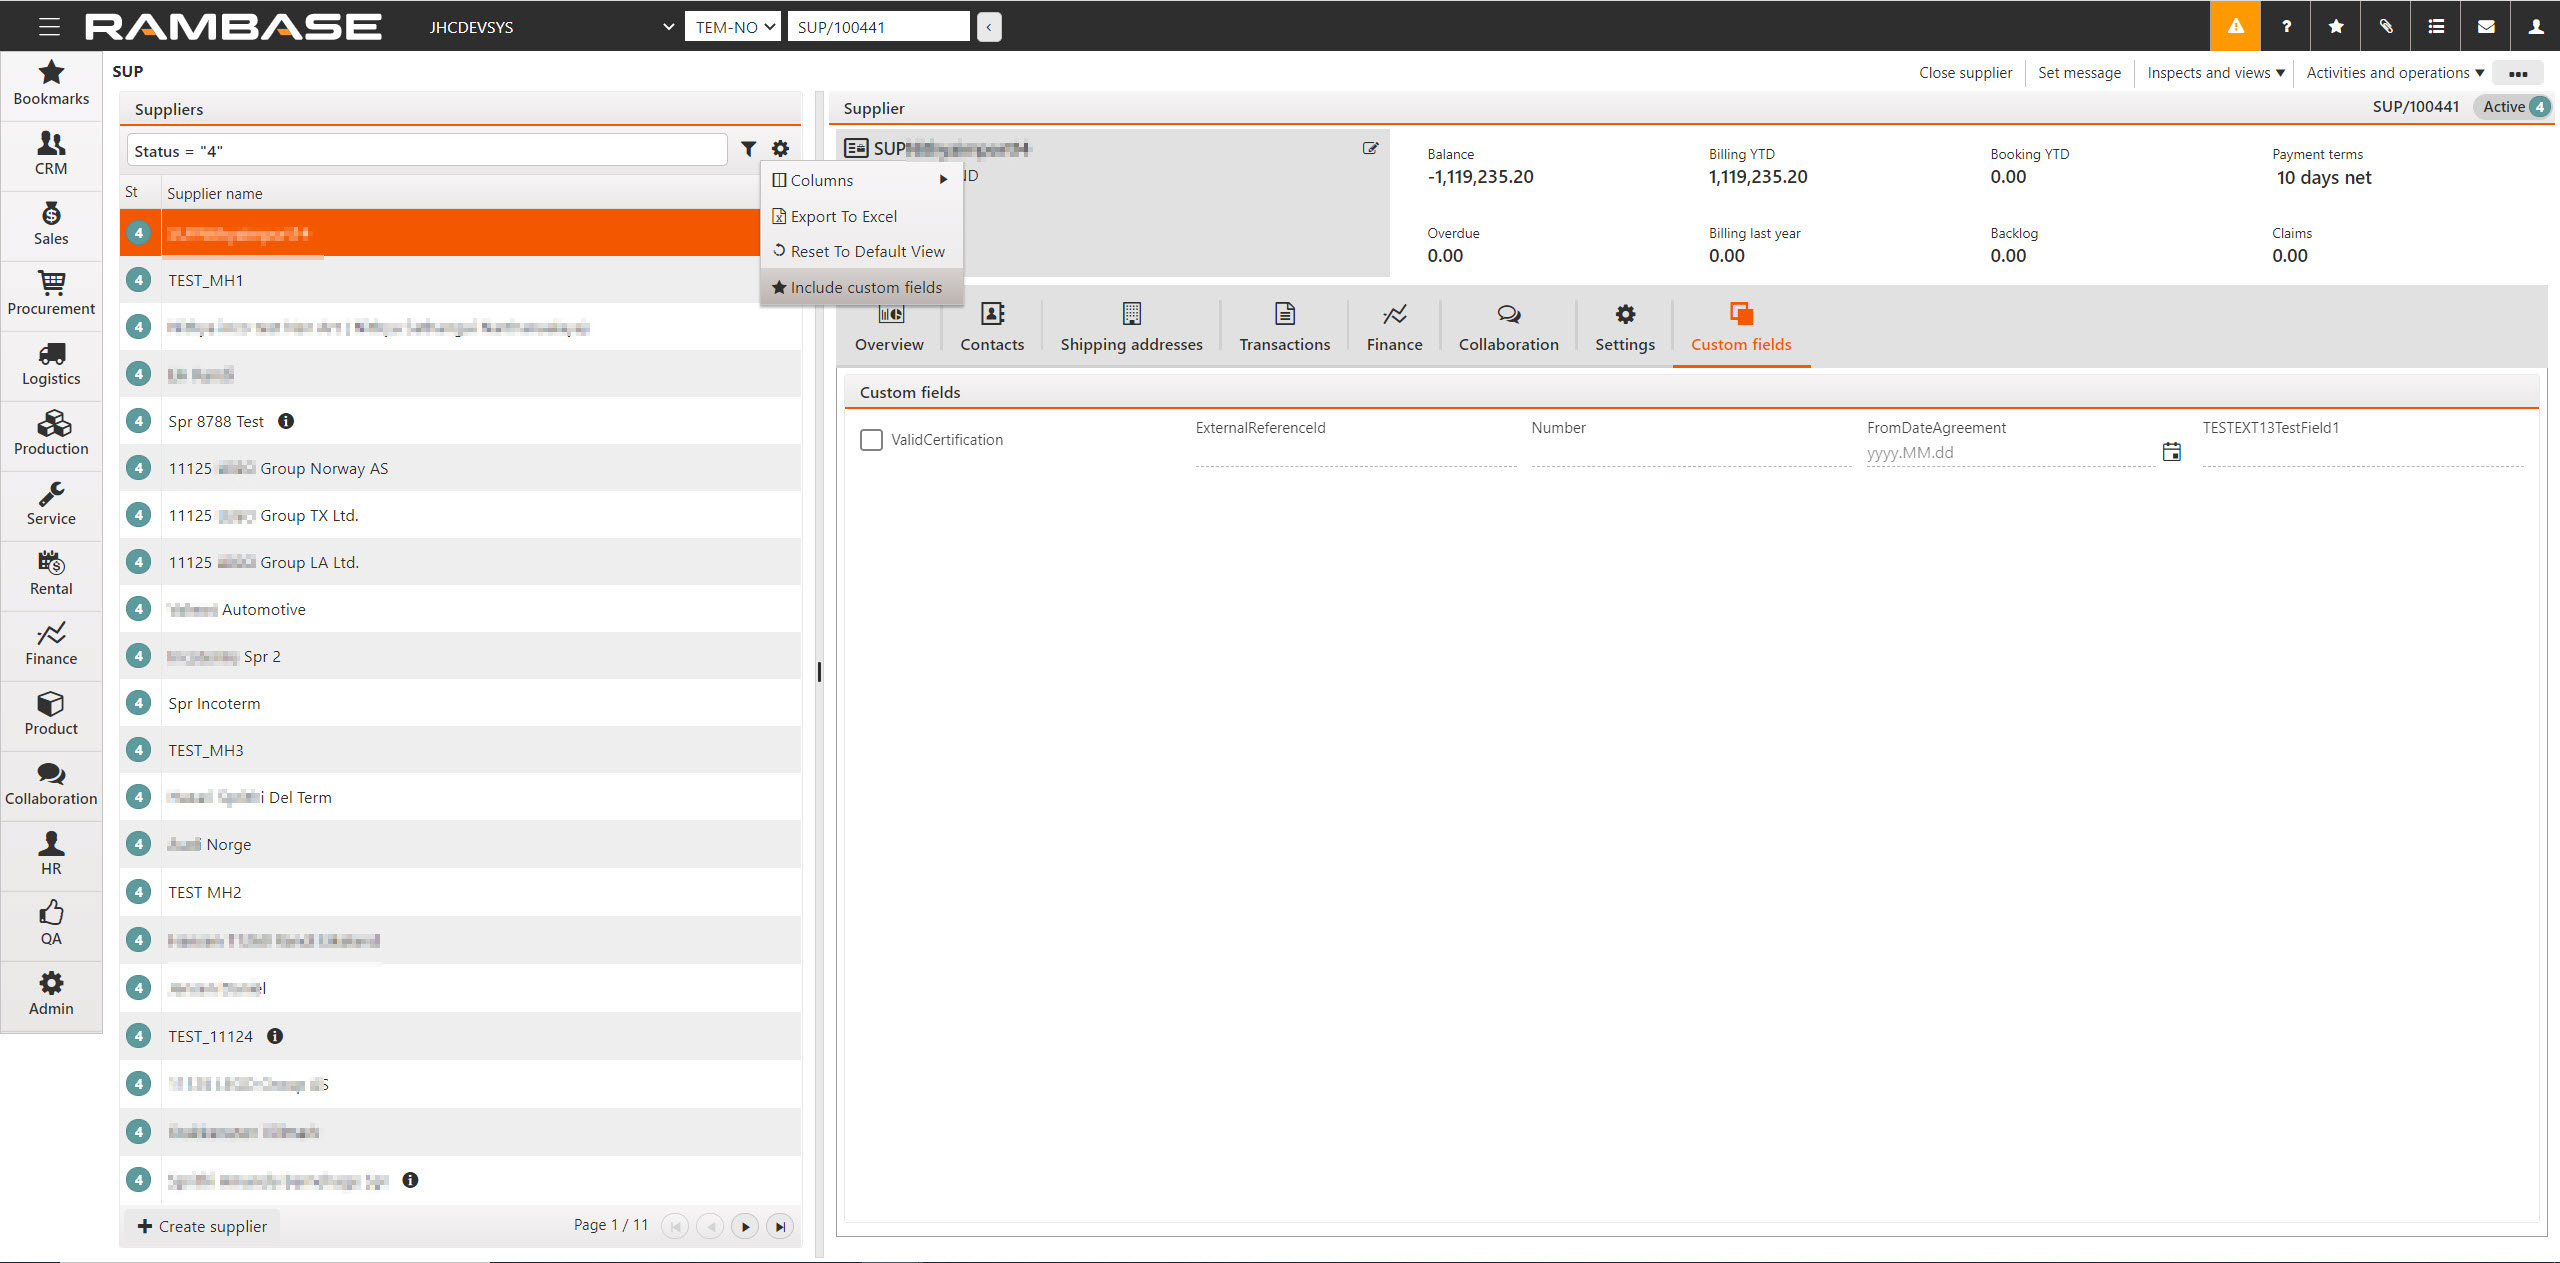The height and width of the screenshot is (1263, 2560).
Task: Click the Close supplier link
Action: click(x=1965, y=72)
